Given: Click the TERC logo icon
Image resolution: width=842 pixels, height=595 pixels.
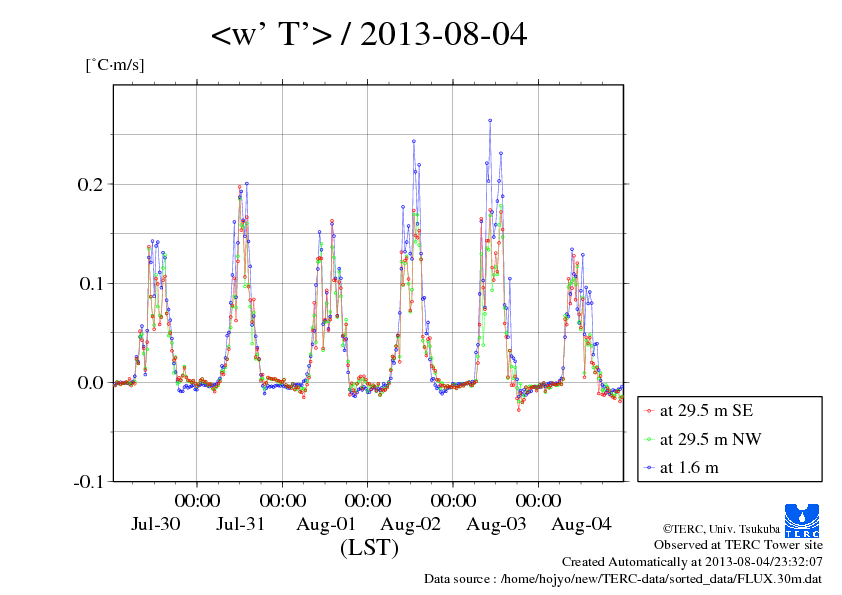Looking at the screenshot, I should tap(802, 520).
